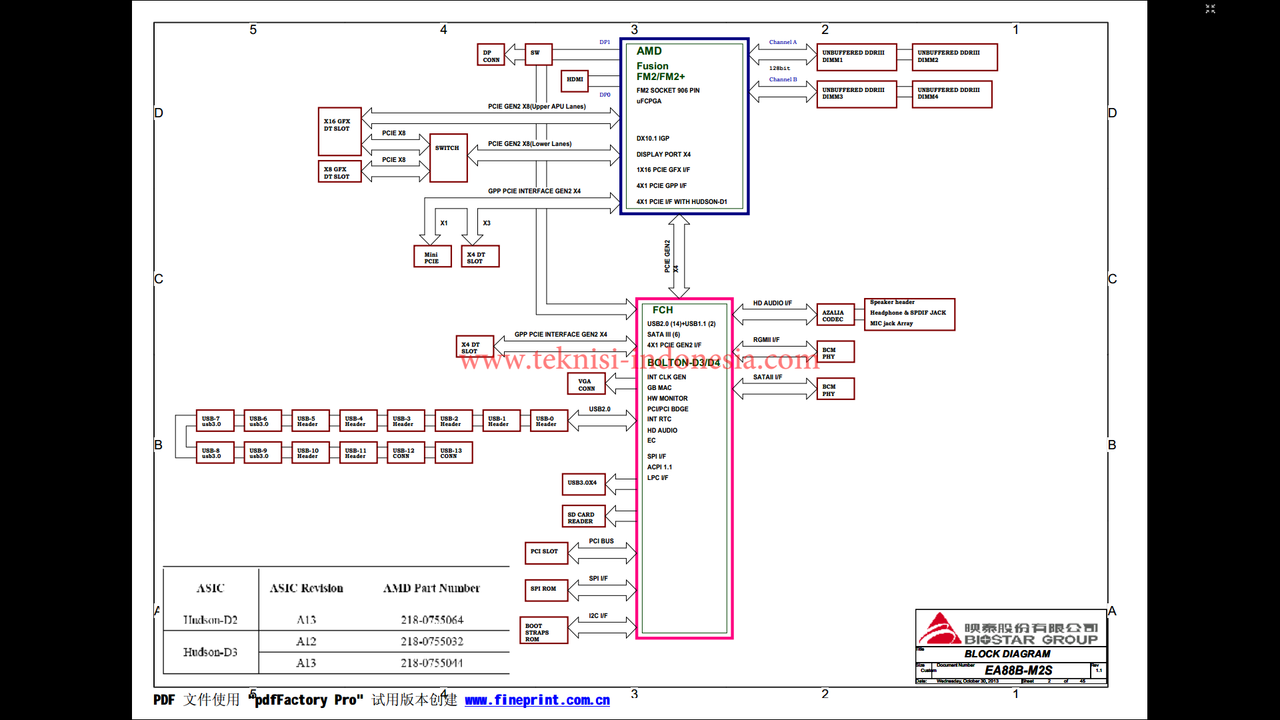Select the FCH block heading
The image size is (1280, 720).
point(663,310)
